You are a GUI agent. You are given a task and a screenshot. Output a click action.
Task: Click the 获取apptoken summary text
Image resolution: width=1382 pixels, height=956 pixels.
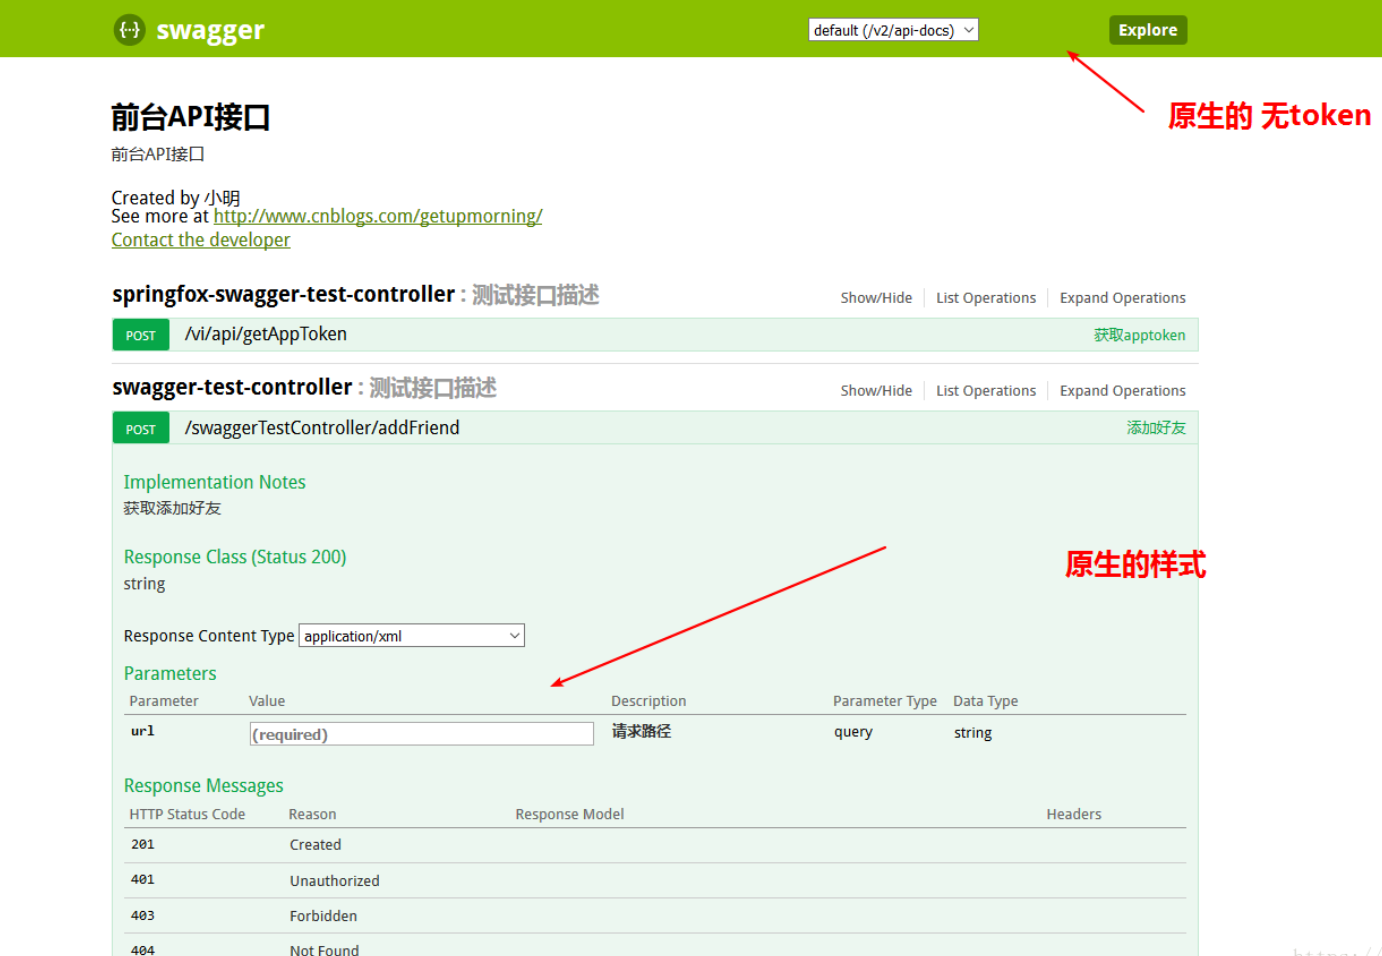[1139, 335]
